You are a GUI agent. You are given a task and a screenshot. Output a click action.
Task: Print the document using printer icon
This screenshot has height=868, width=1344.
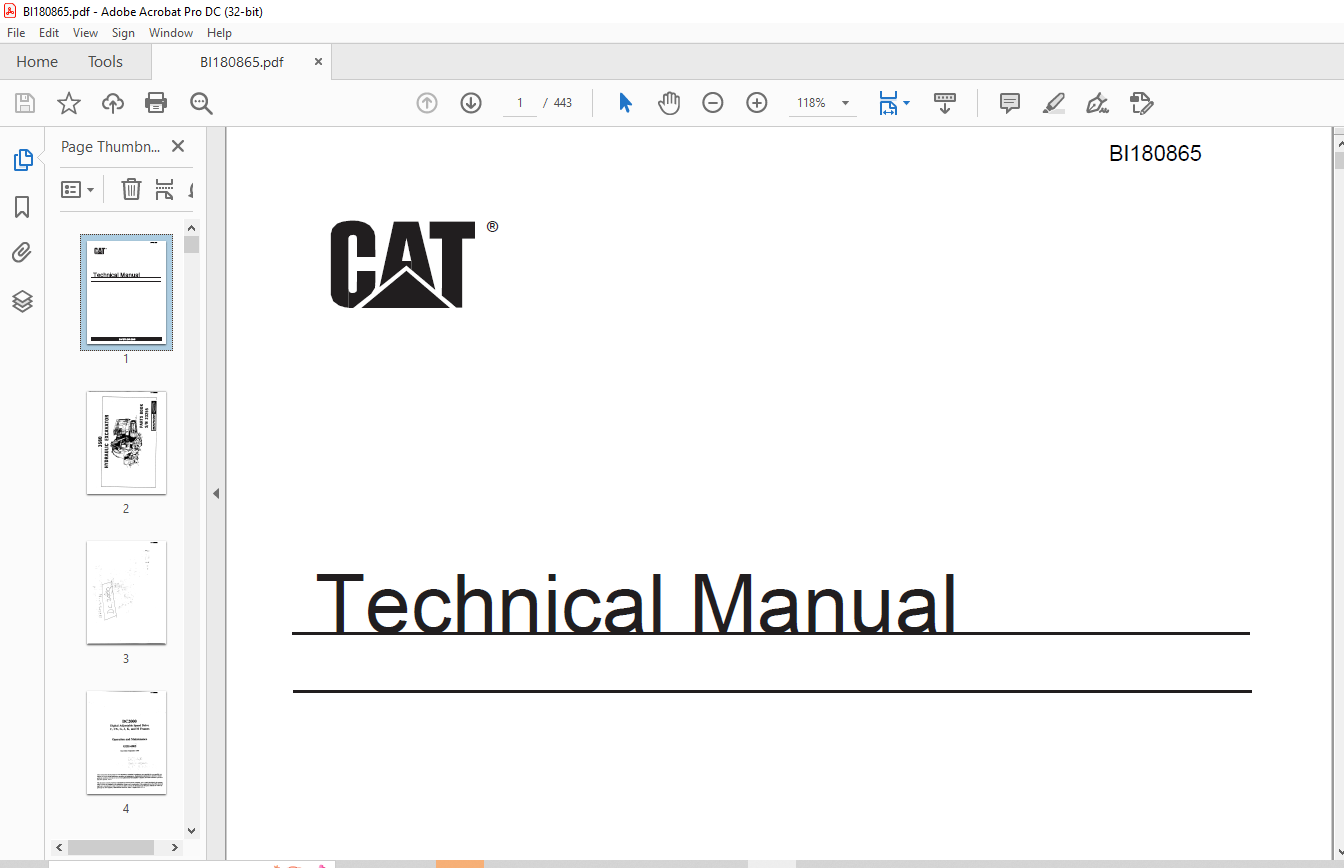click(x=156, y=103)
